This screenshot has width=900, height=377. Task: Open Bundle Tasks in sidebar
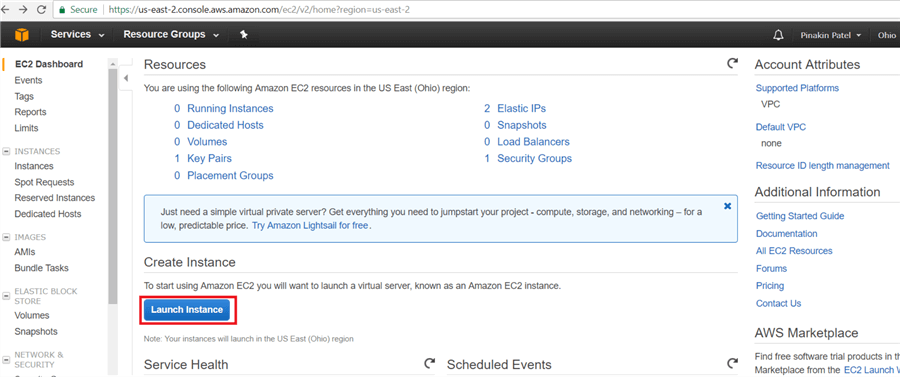click(41, 268)
